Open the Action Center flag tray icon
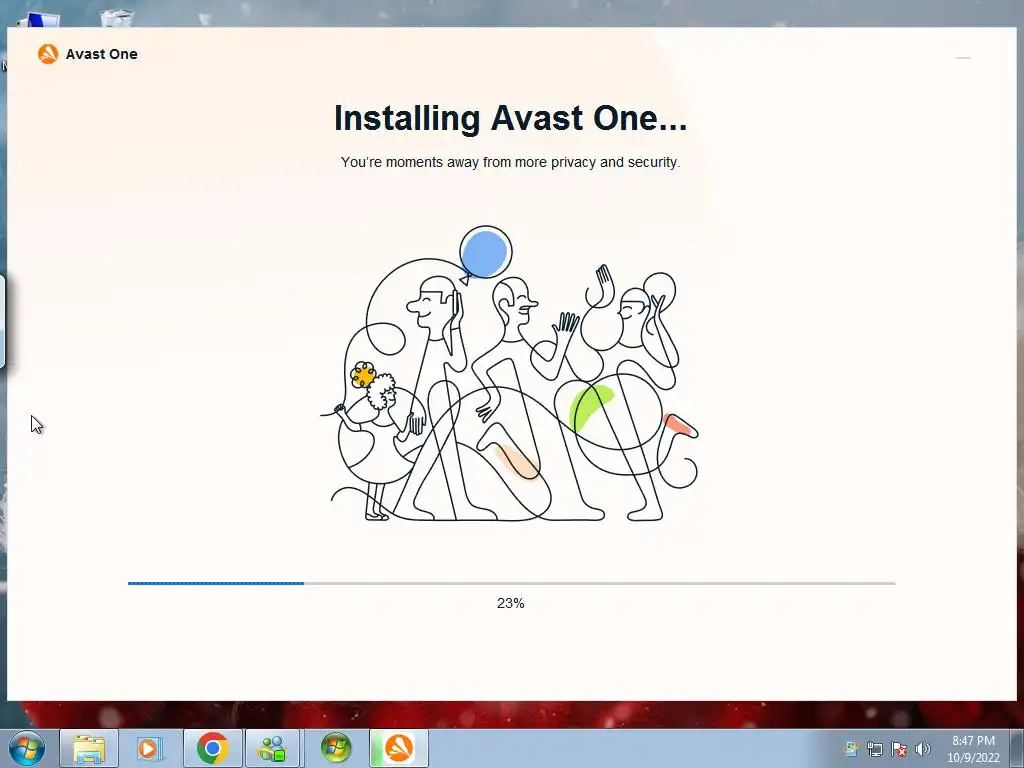 pyautogui.click(x=899, y=749)
